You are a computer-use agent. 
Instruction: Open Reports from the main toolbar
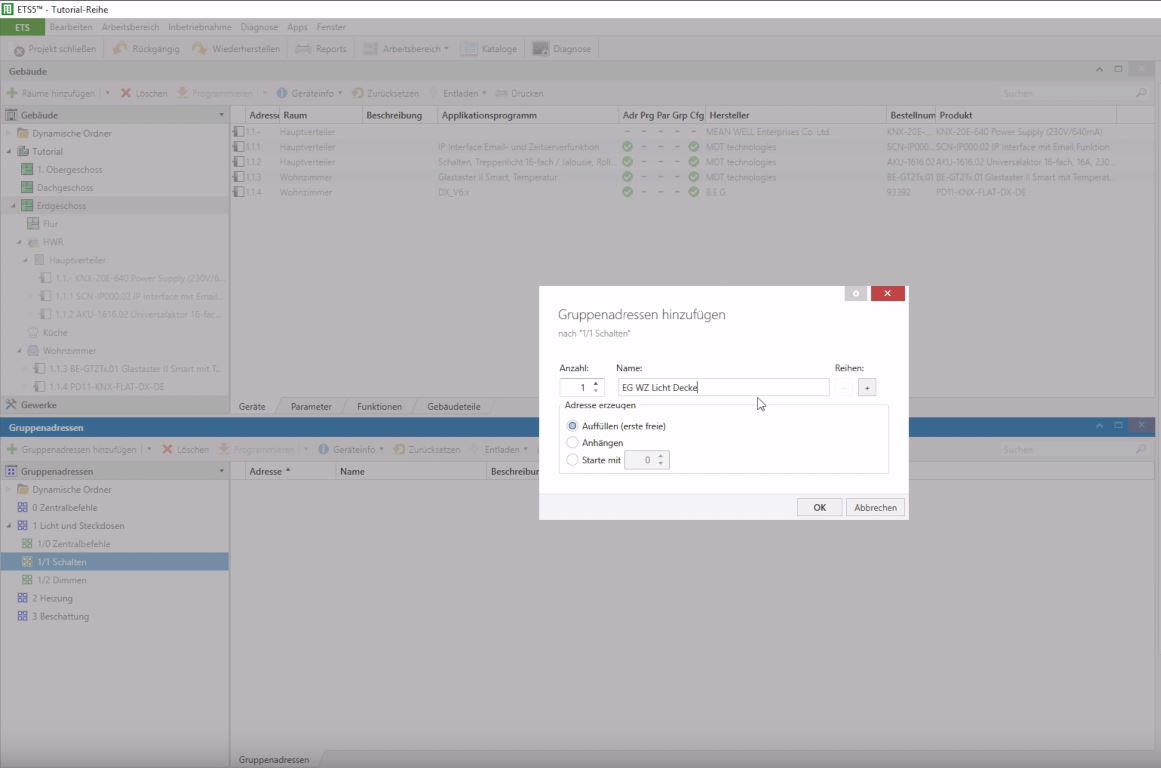point(321,49)
